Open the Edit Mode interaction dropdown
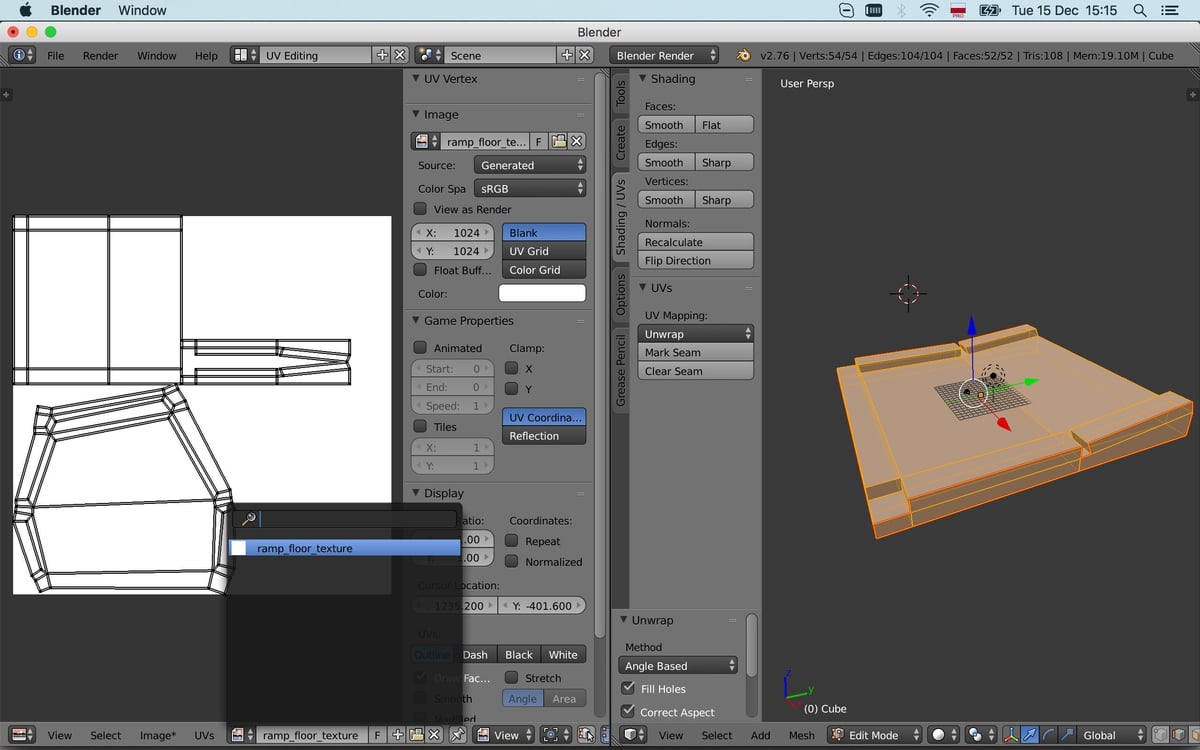 coord(873,735)
